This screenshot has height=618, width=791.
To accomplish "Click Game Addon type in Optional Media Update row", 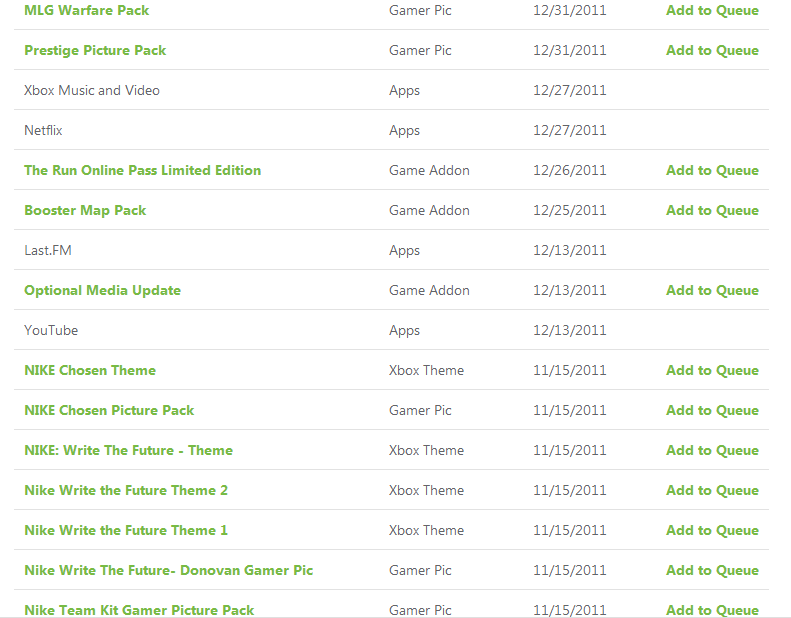I will pyautogui.click(x=429, y=291).
